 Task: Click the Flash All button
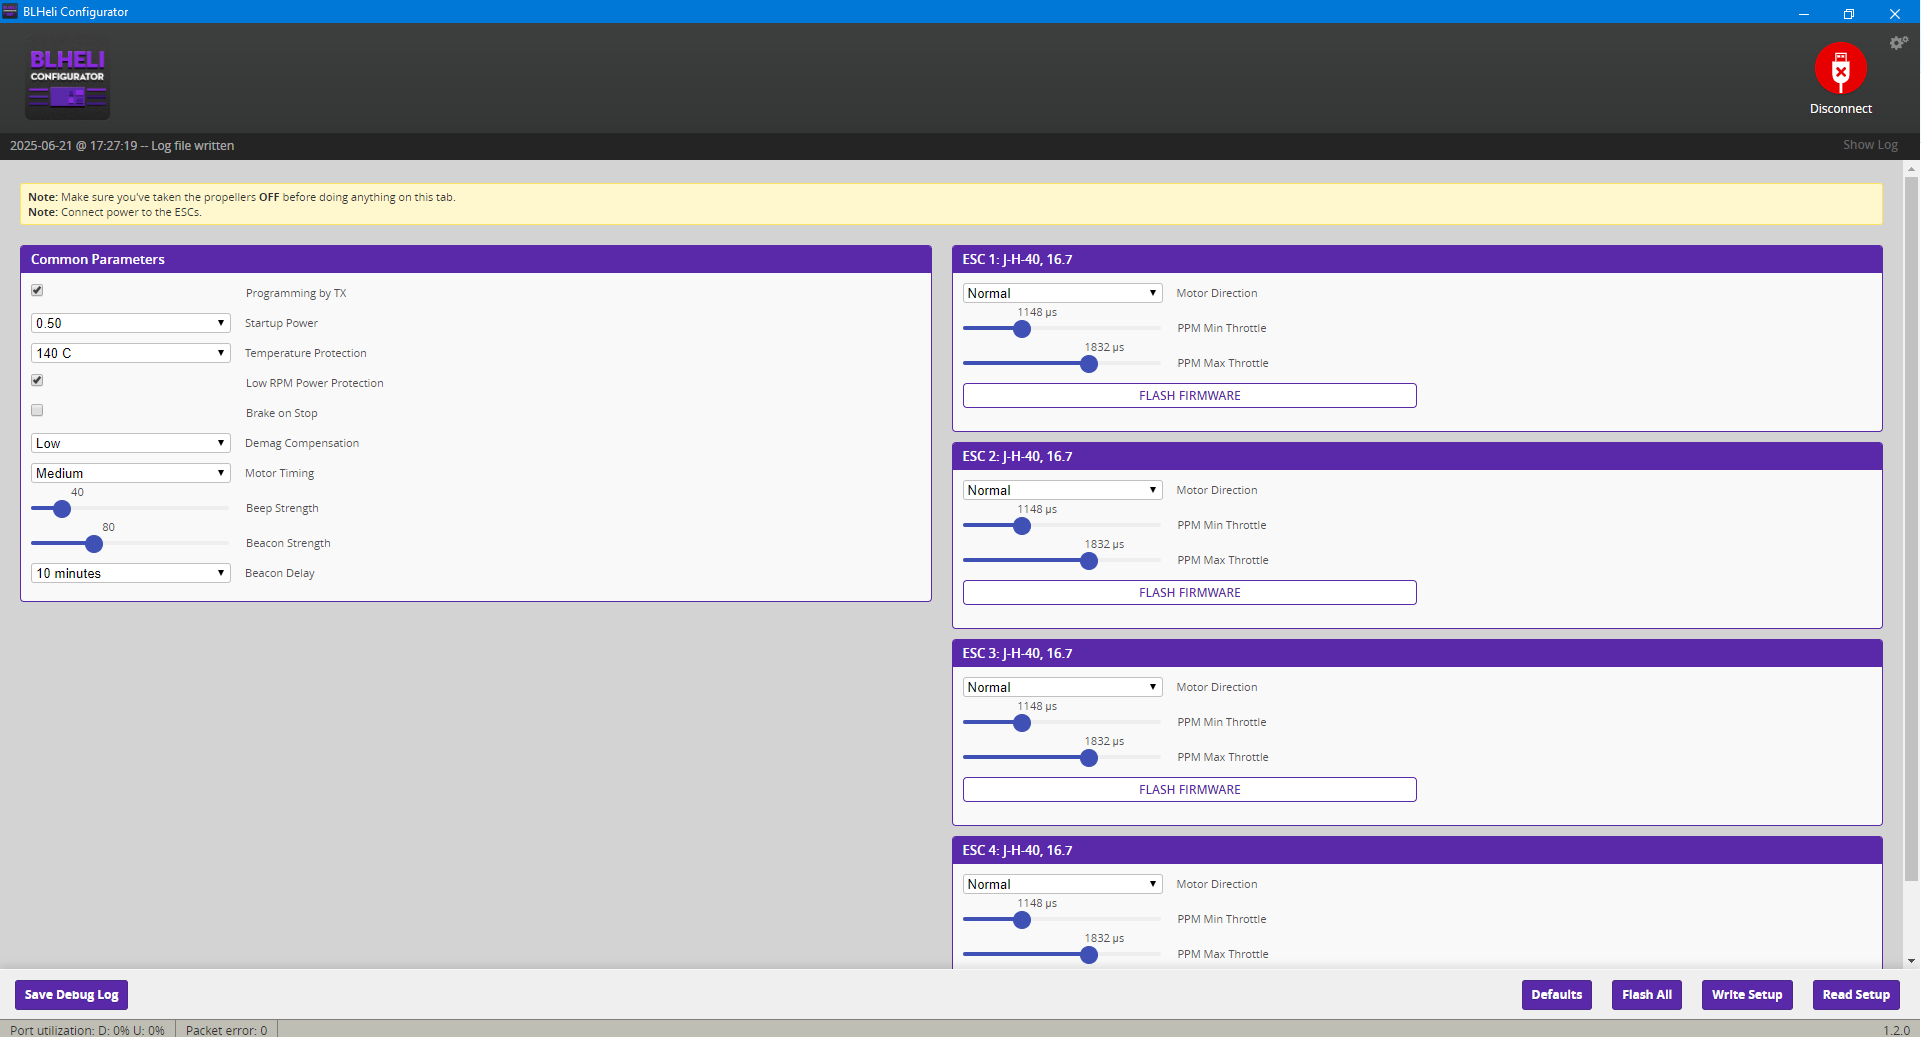[1646, 995]
